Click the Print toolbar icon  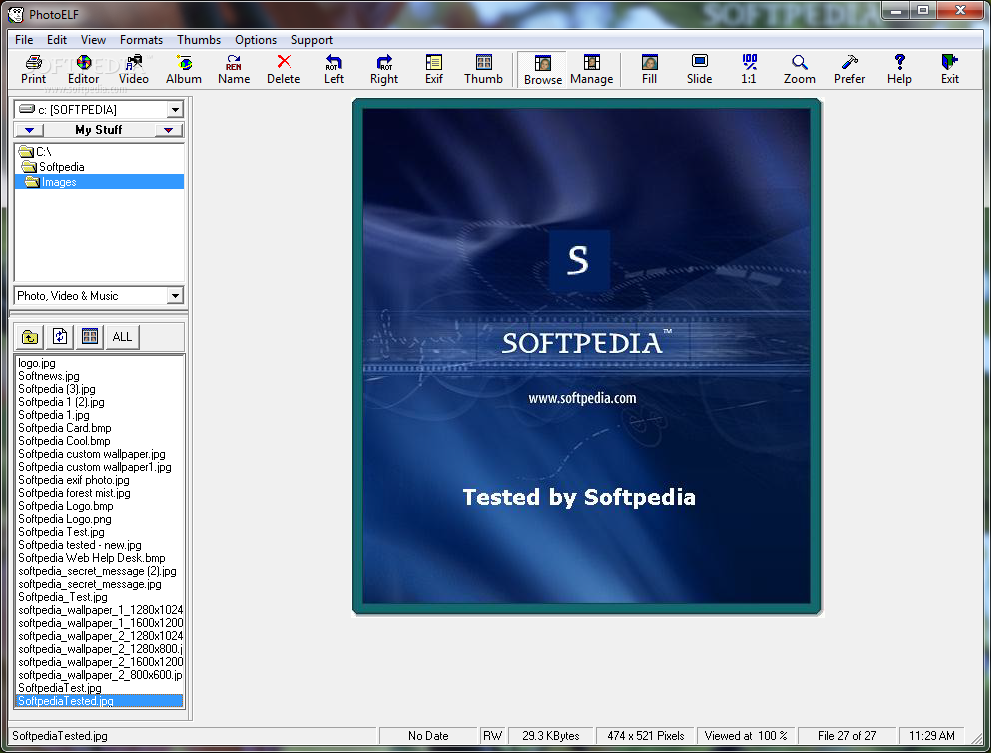pos(34,69)
